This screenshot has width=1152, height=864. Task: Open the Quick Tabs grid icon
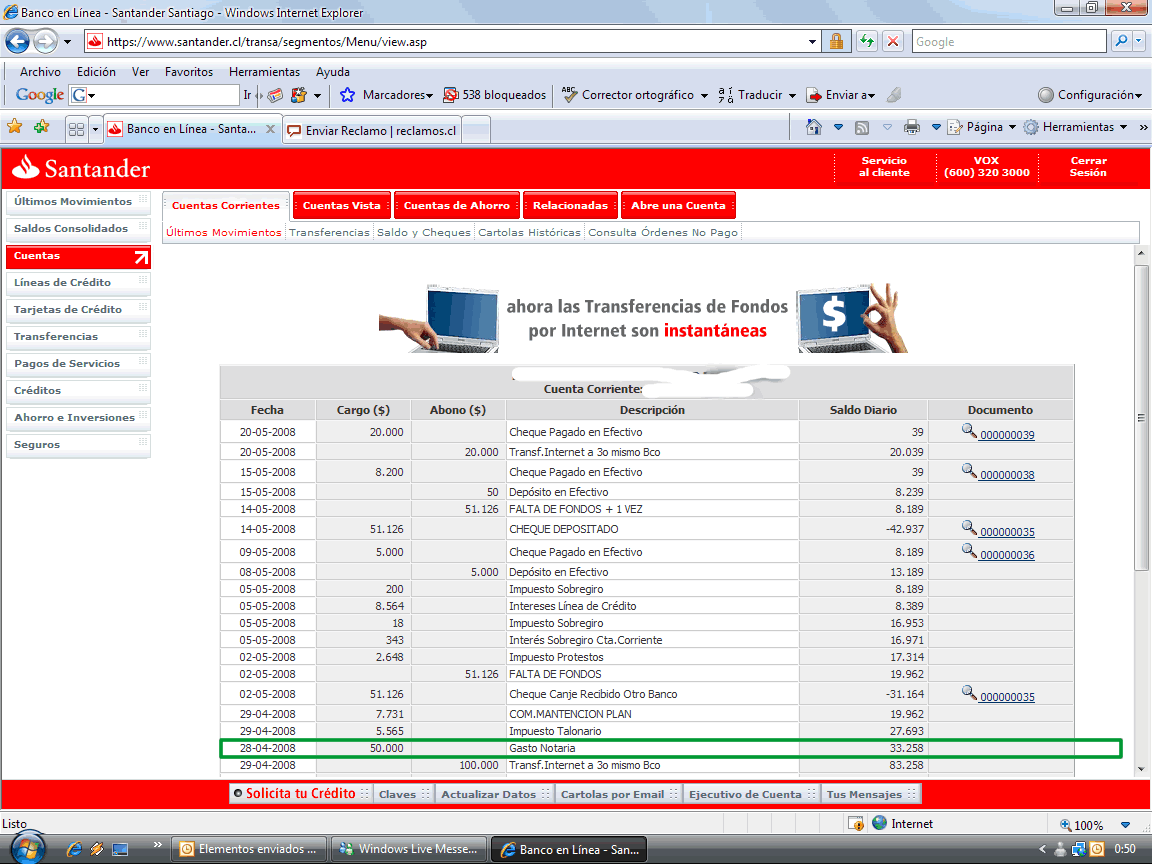coord(76,129)
